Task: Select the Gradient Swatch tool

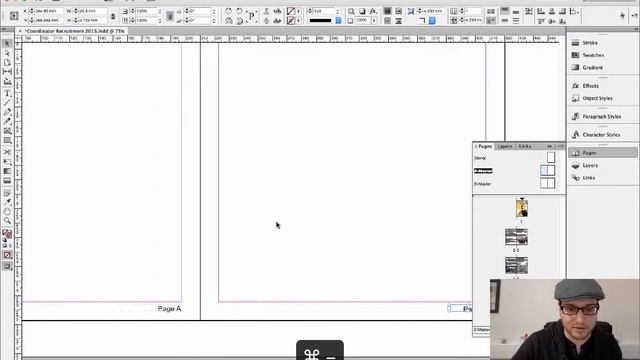Action: point(7,171)
